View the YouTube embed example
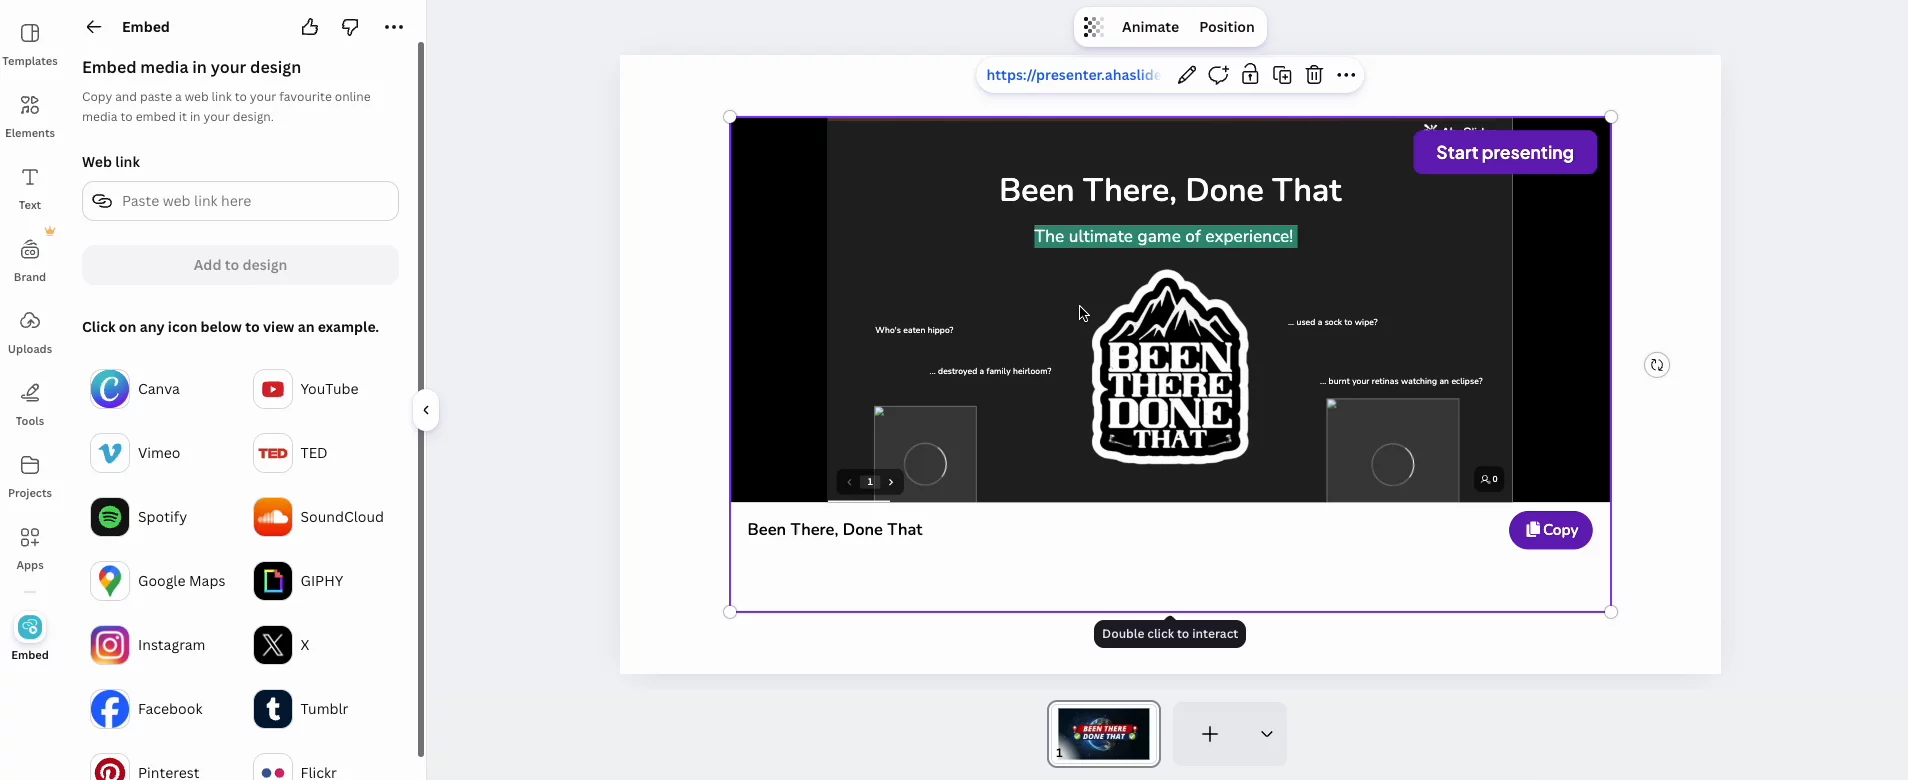The height and width of the screenshot is (780, 1908). click(x=306, y=389)
